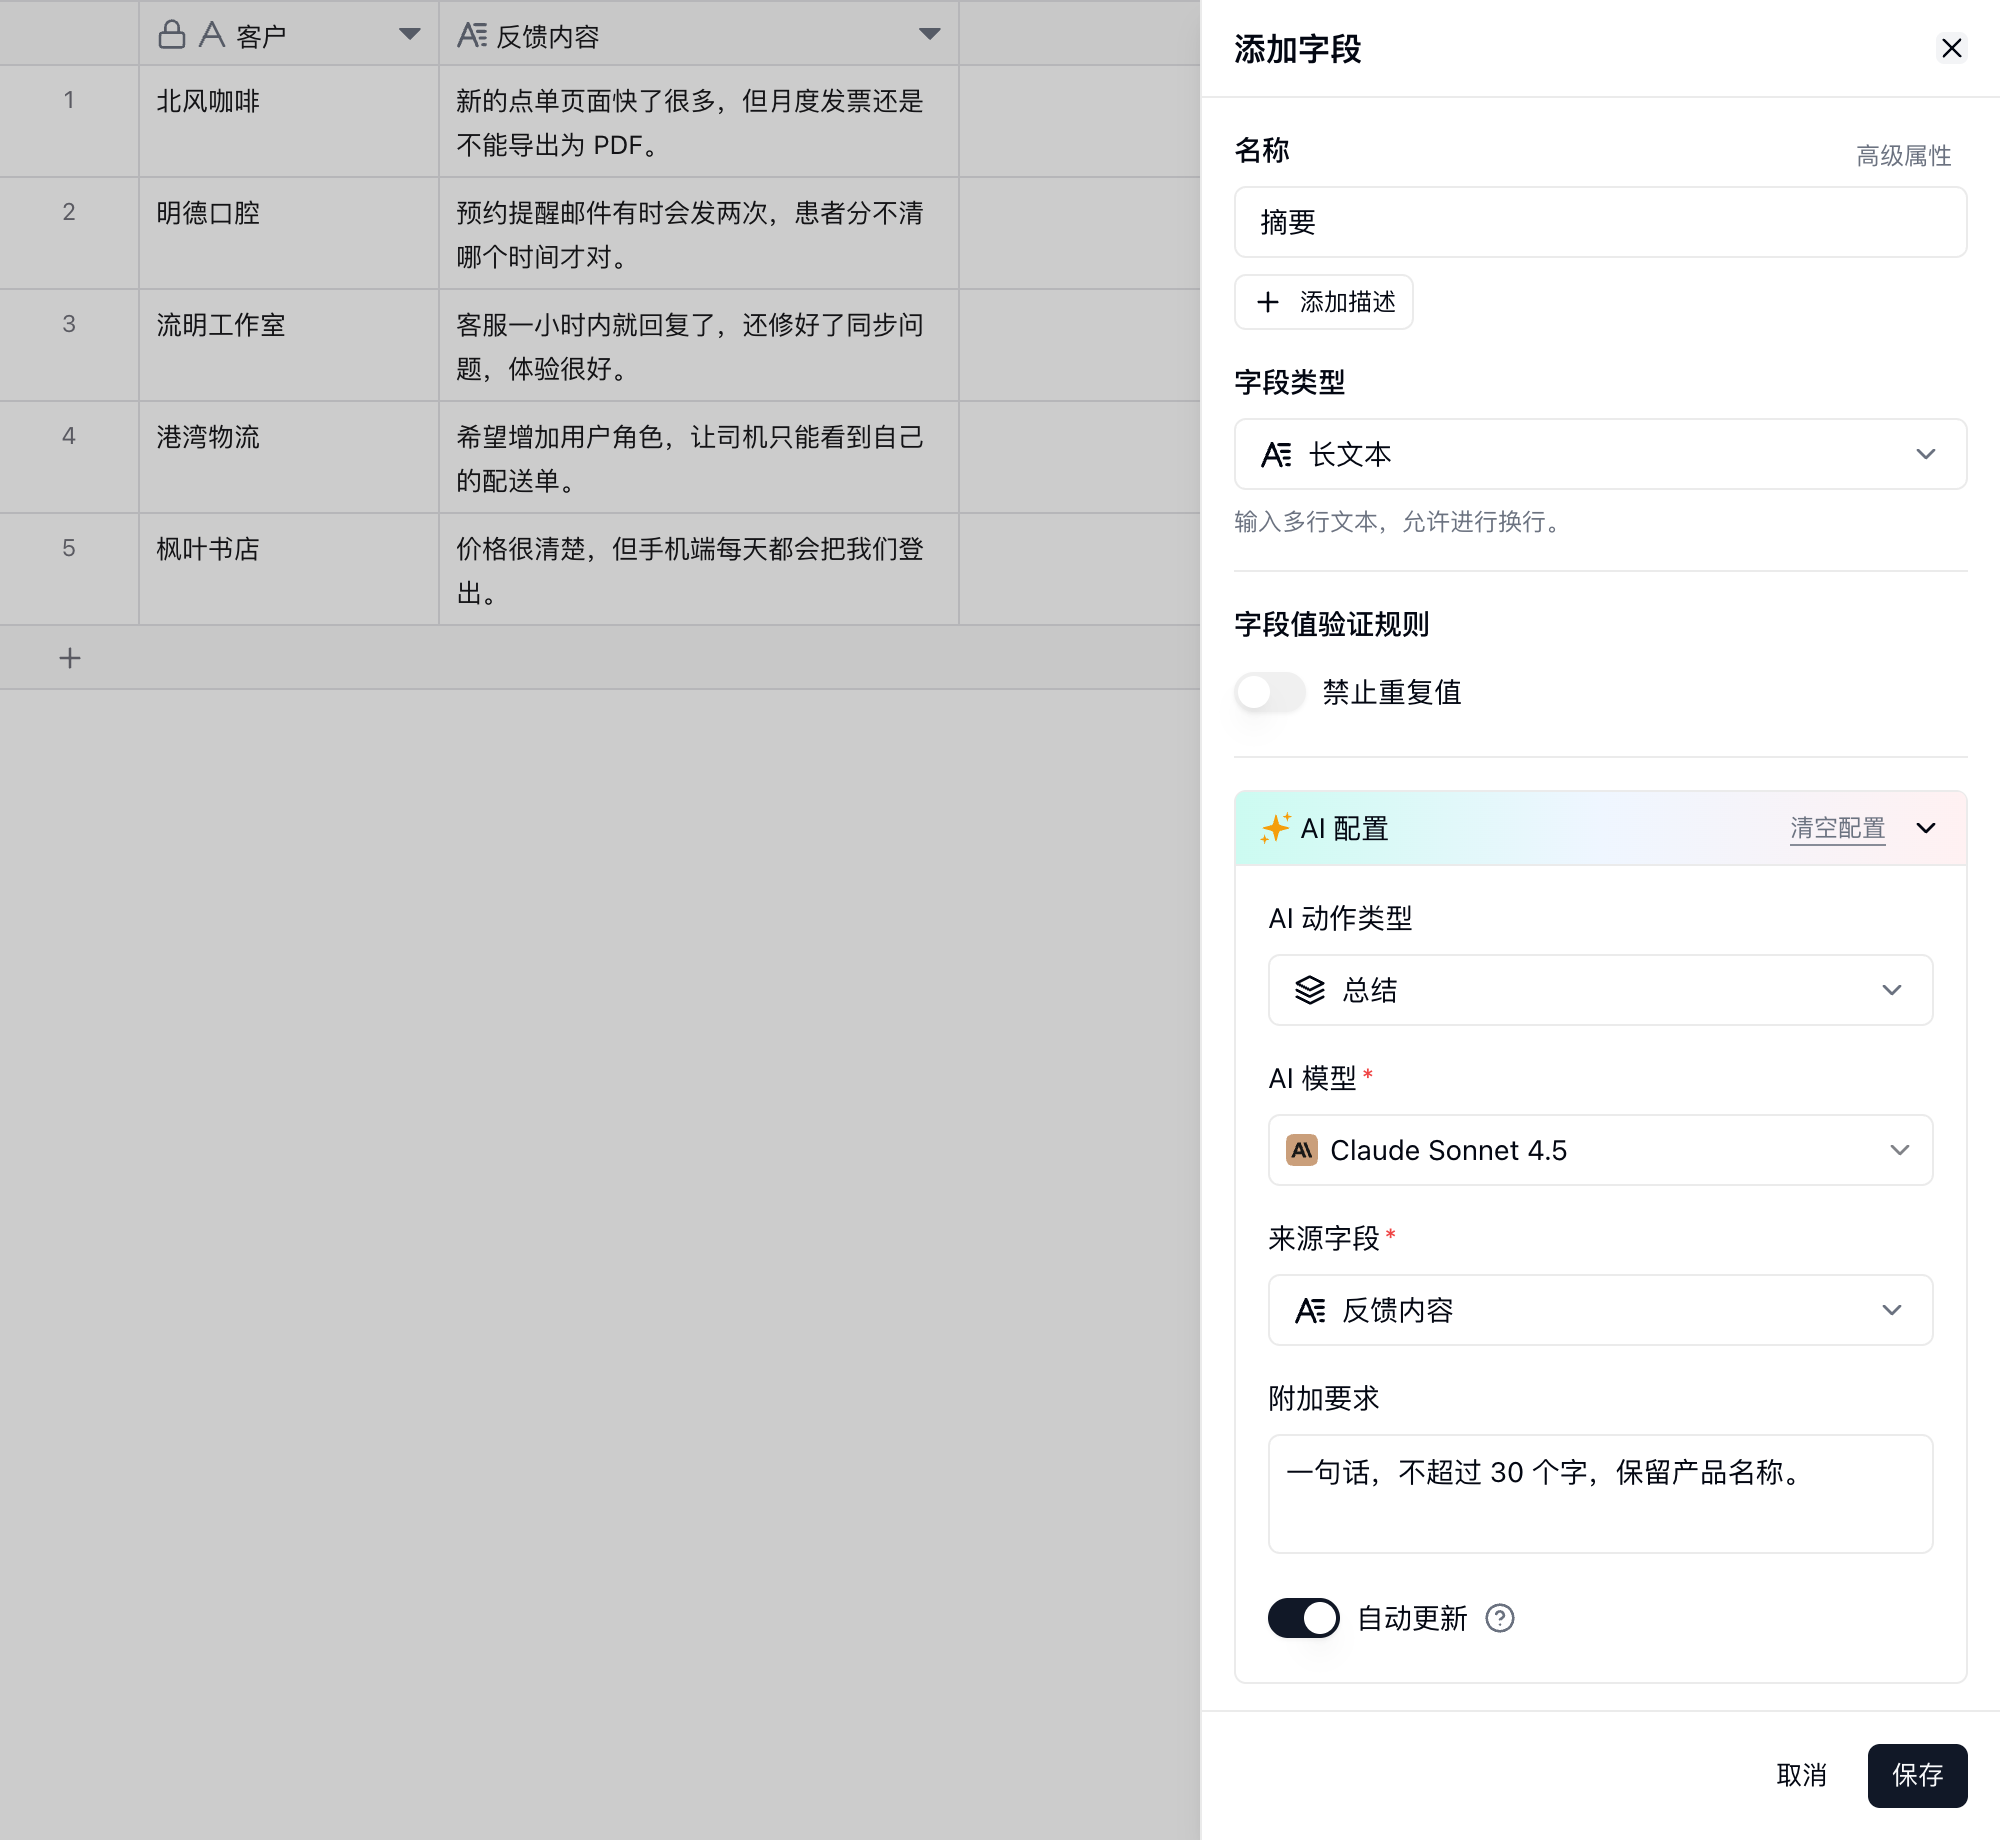The width and height of the screenshot is (2000, 1840).
Task: Add a new row with the plus icon
Action: coord(70,658)
